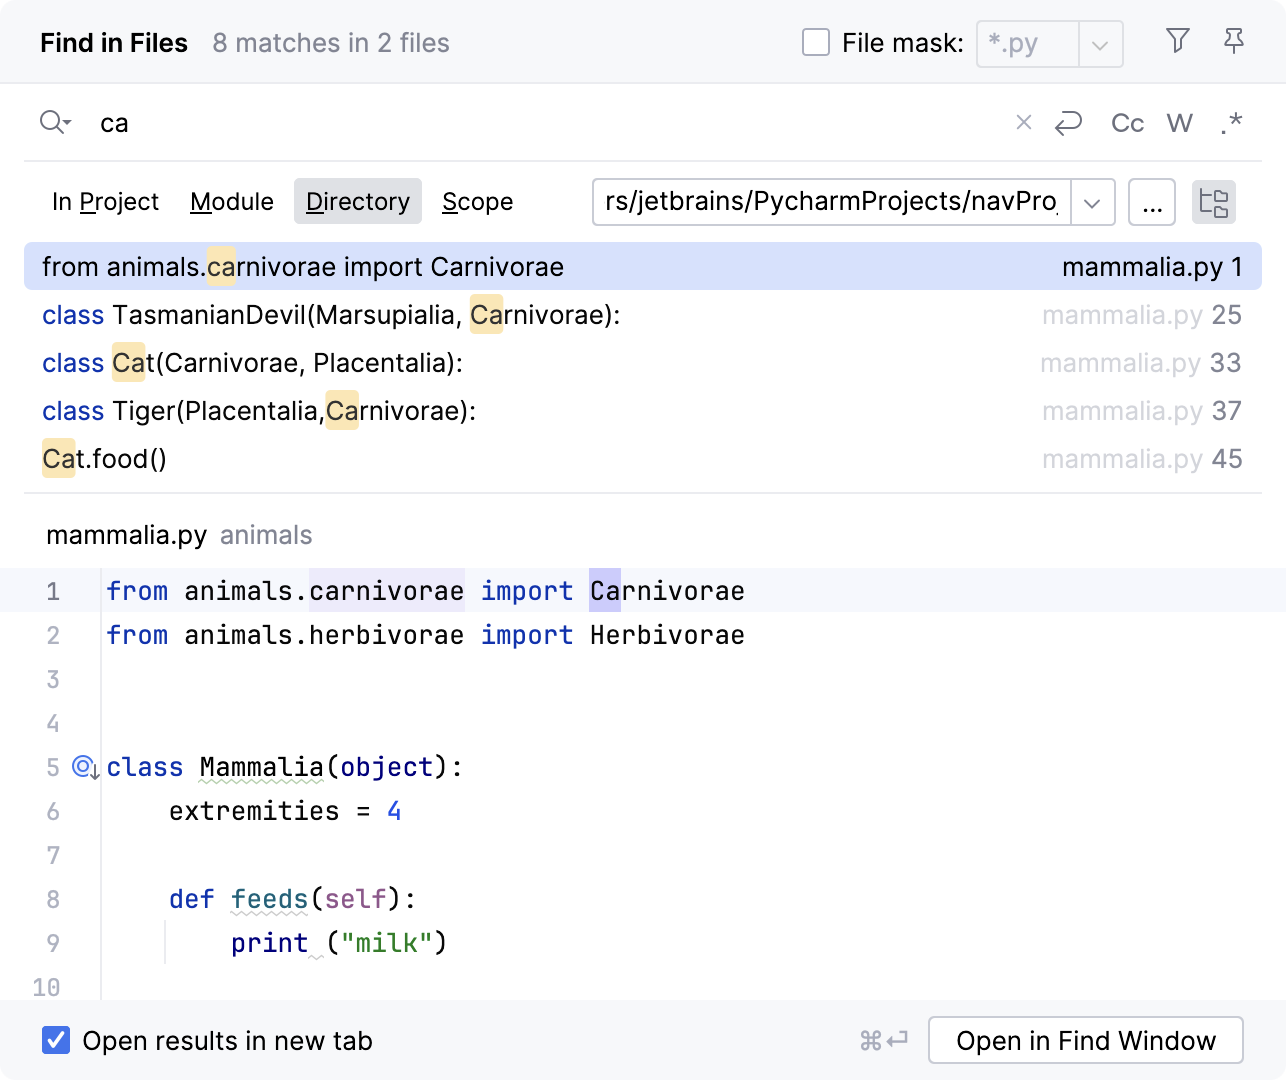Uncheck Open results in new tab

[55, 1040]
